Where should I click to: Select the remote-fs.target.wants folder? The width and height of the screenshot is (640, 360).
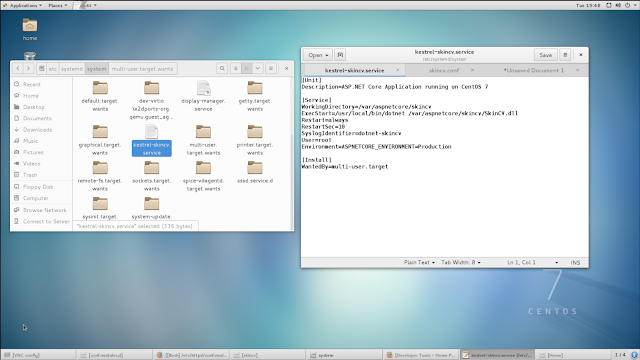point(100,176)
